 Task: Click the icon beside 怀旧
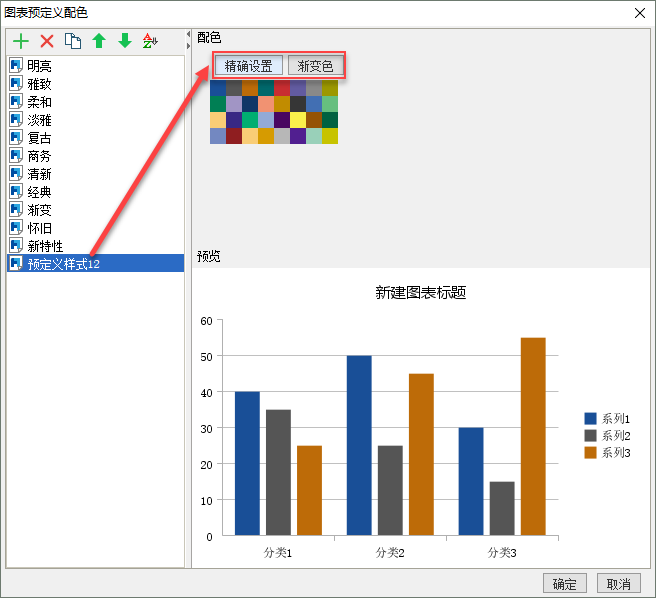tap(16, 228)
